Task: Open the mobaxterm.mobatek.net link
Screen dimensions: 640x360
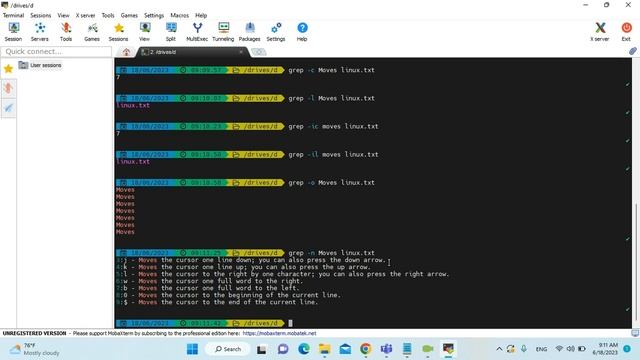Action: [x=279, y=333]
